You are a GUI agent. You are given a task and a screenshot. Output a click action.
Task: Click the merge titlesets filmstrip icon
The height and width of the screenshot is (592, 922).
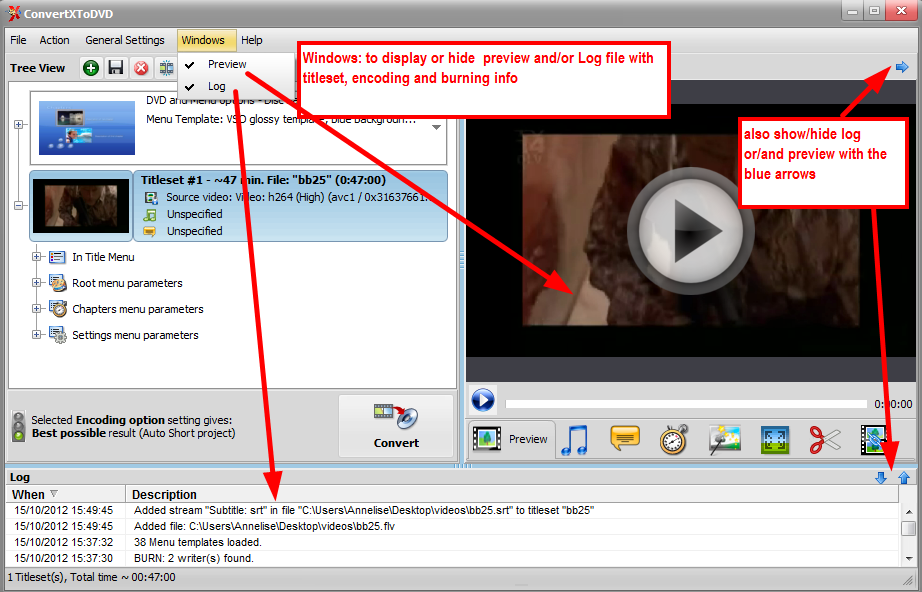[166, 68]
